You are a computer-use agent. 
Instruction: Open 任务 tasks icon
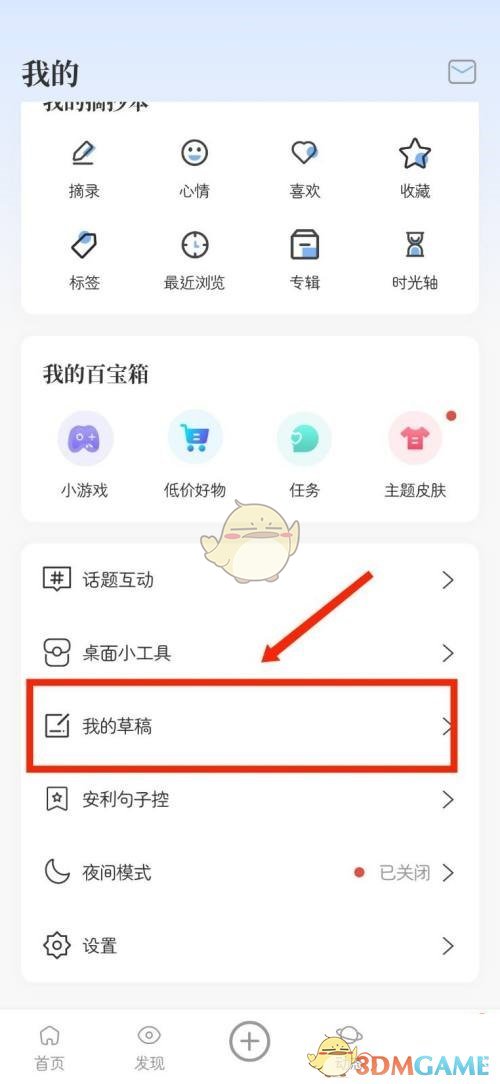[x=304, y=438]
